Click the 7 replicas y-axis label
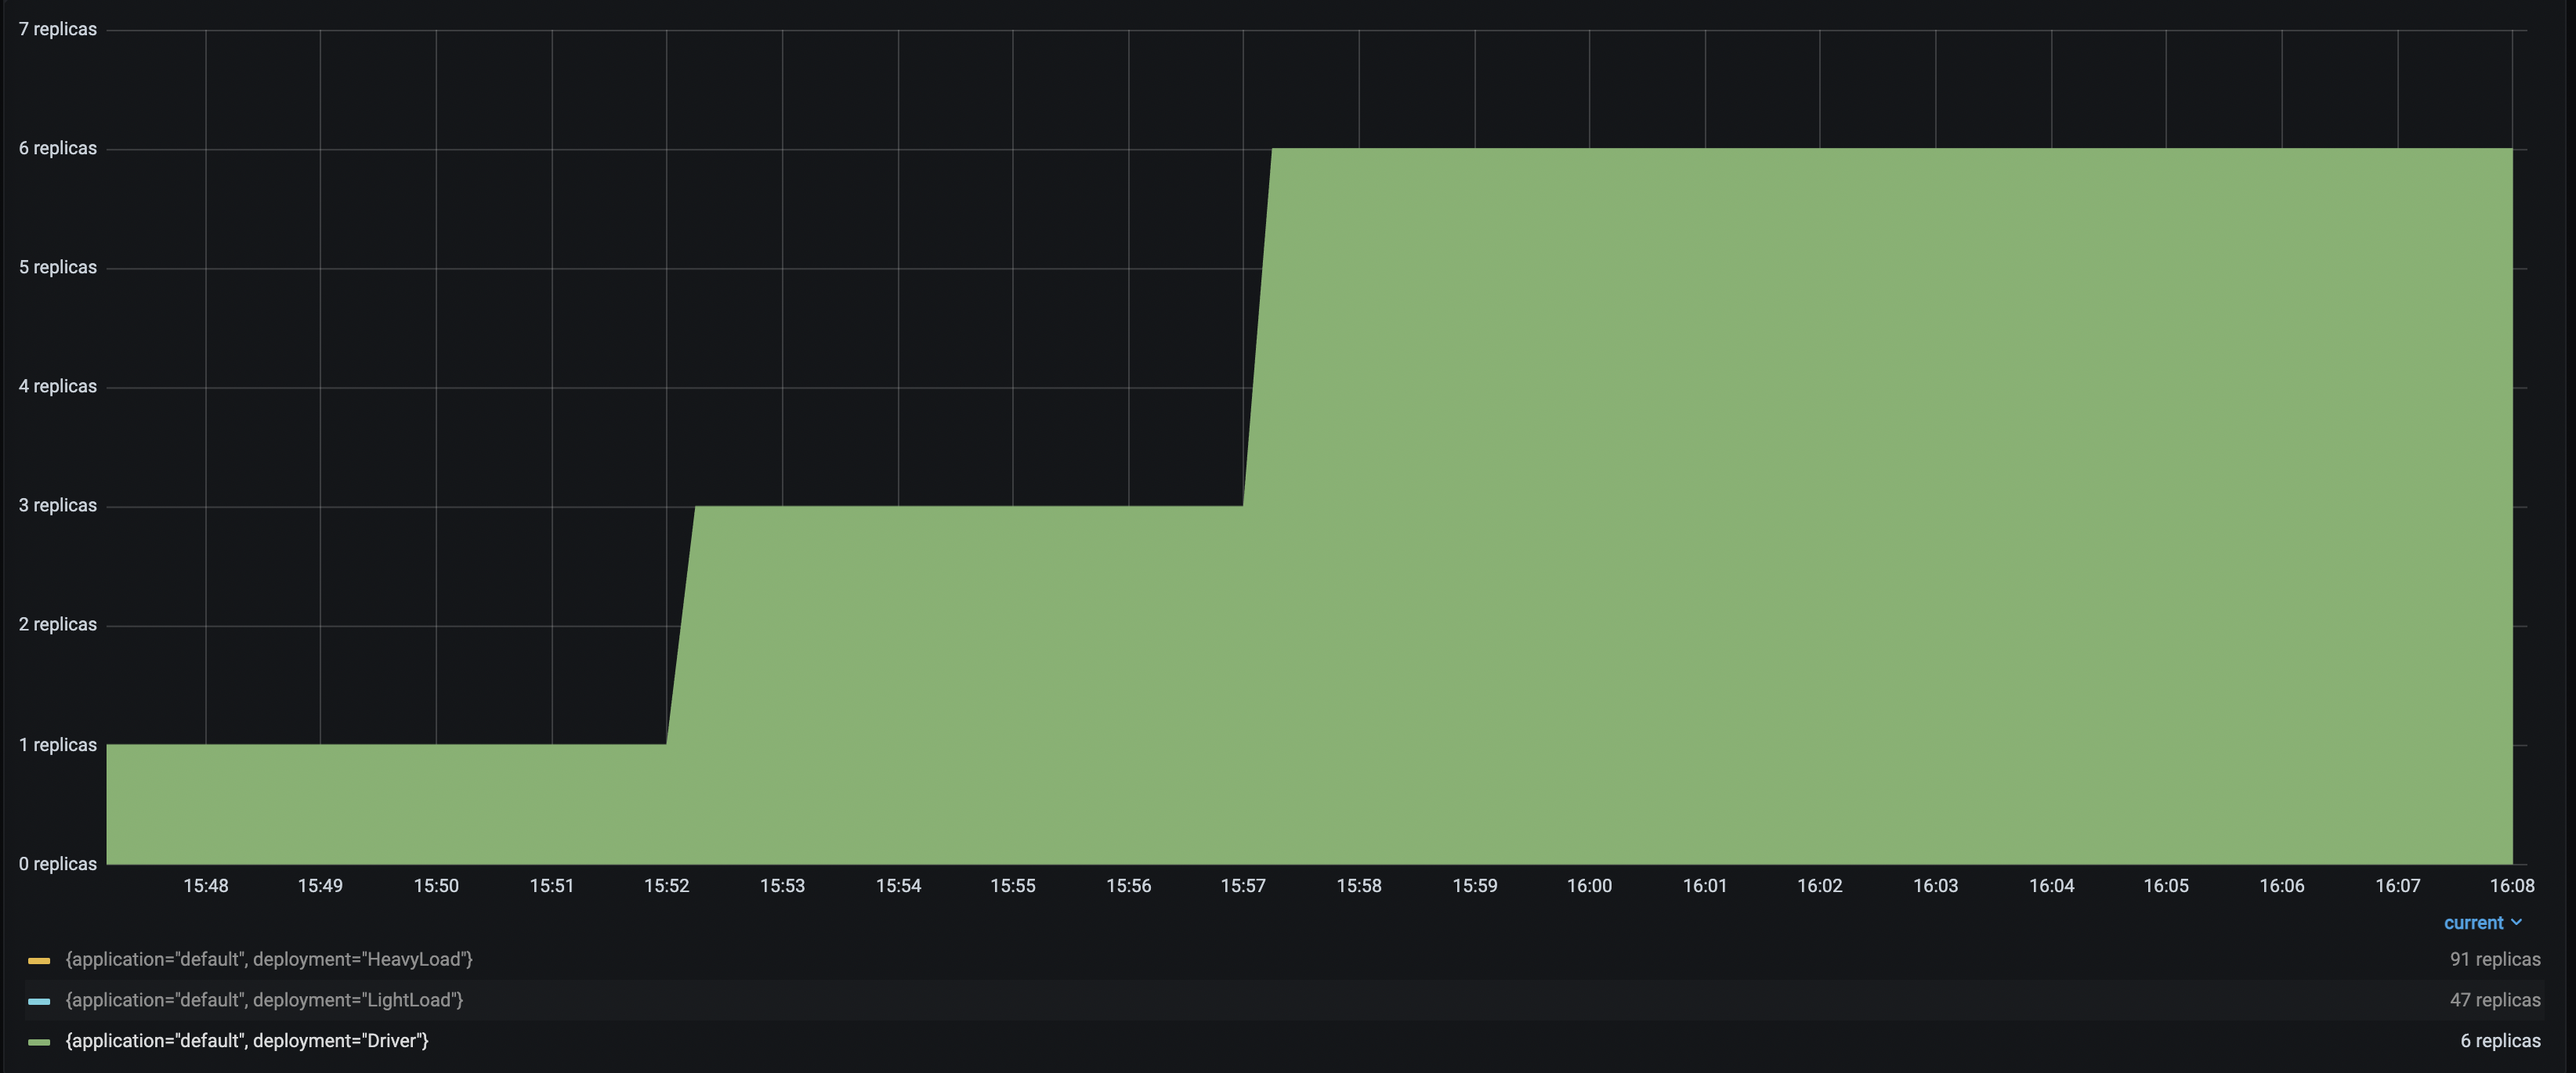This screenshot has width=2576, height=1073. point(58,29)
